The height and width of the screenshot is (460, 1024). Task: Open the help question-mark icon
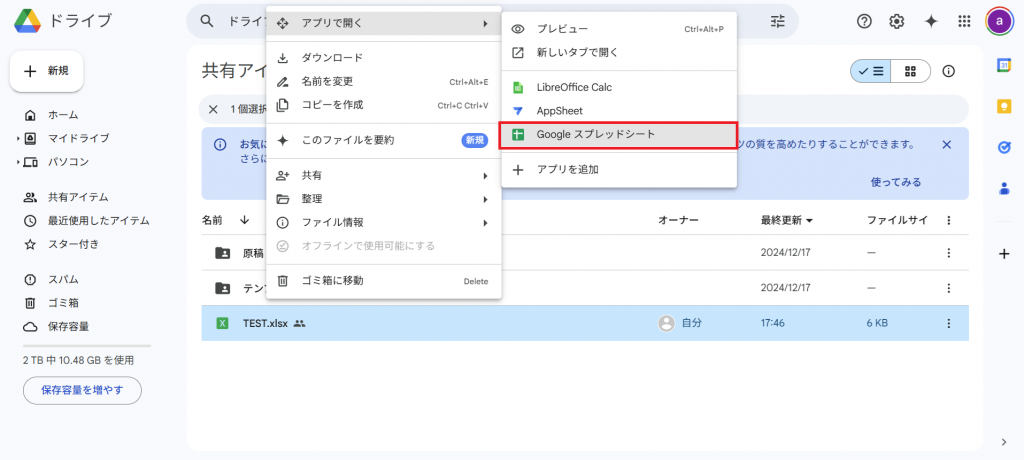pyautogui.click(x=864, y=22)
